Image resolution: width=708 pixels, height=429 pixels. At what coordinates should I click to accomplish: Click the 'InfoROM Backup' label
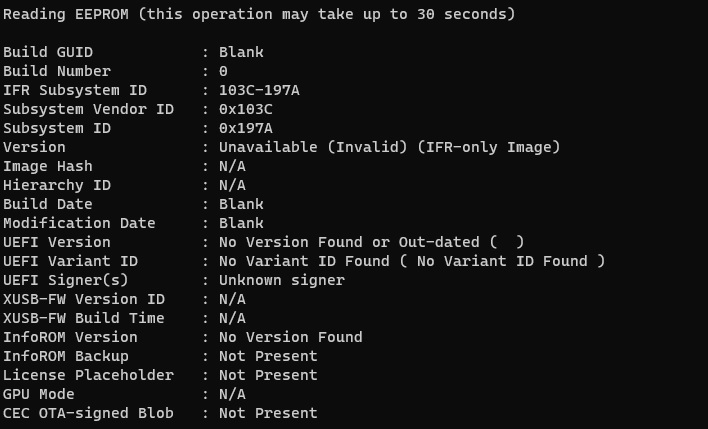pos(66,356)
